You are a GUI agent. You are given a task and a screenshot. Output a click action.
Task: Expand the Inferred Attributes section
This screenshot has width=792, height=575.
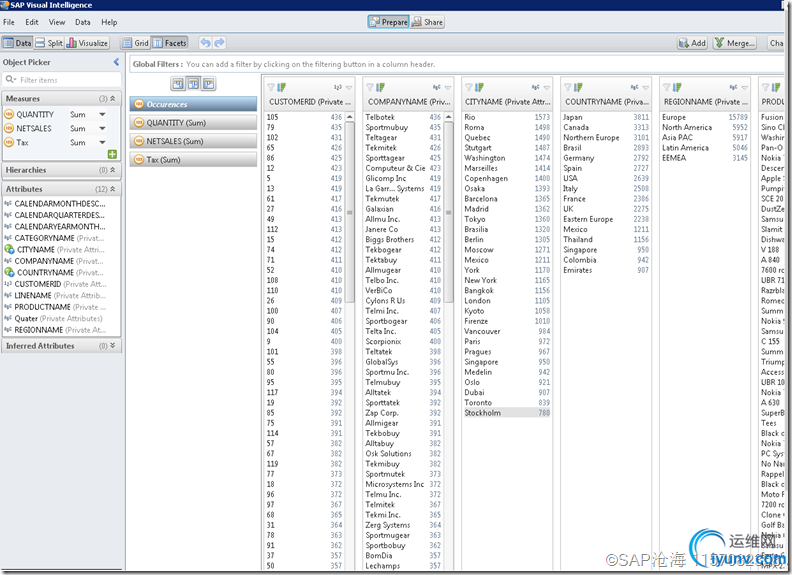pos(113,346)
